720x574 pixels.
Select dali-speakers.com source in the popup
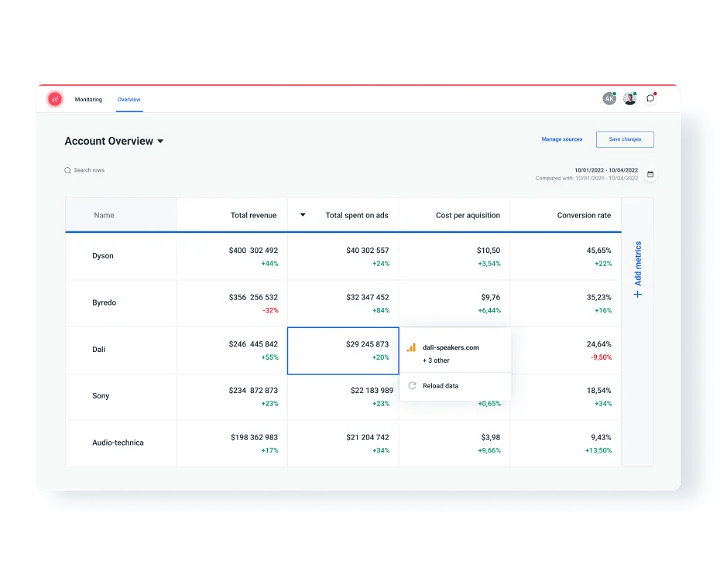pos(450,348)
